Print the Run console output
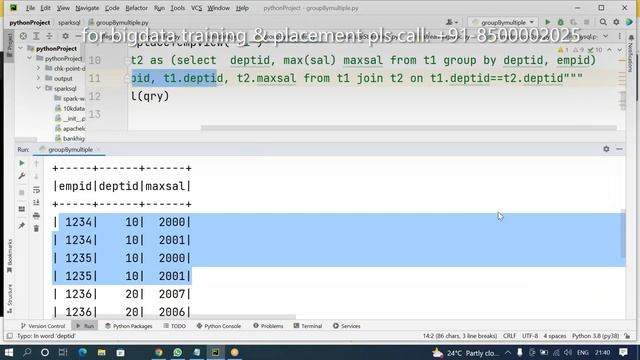 36,216
